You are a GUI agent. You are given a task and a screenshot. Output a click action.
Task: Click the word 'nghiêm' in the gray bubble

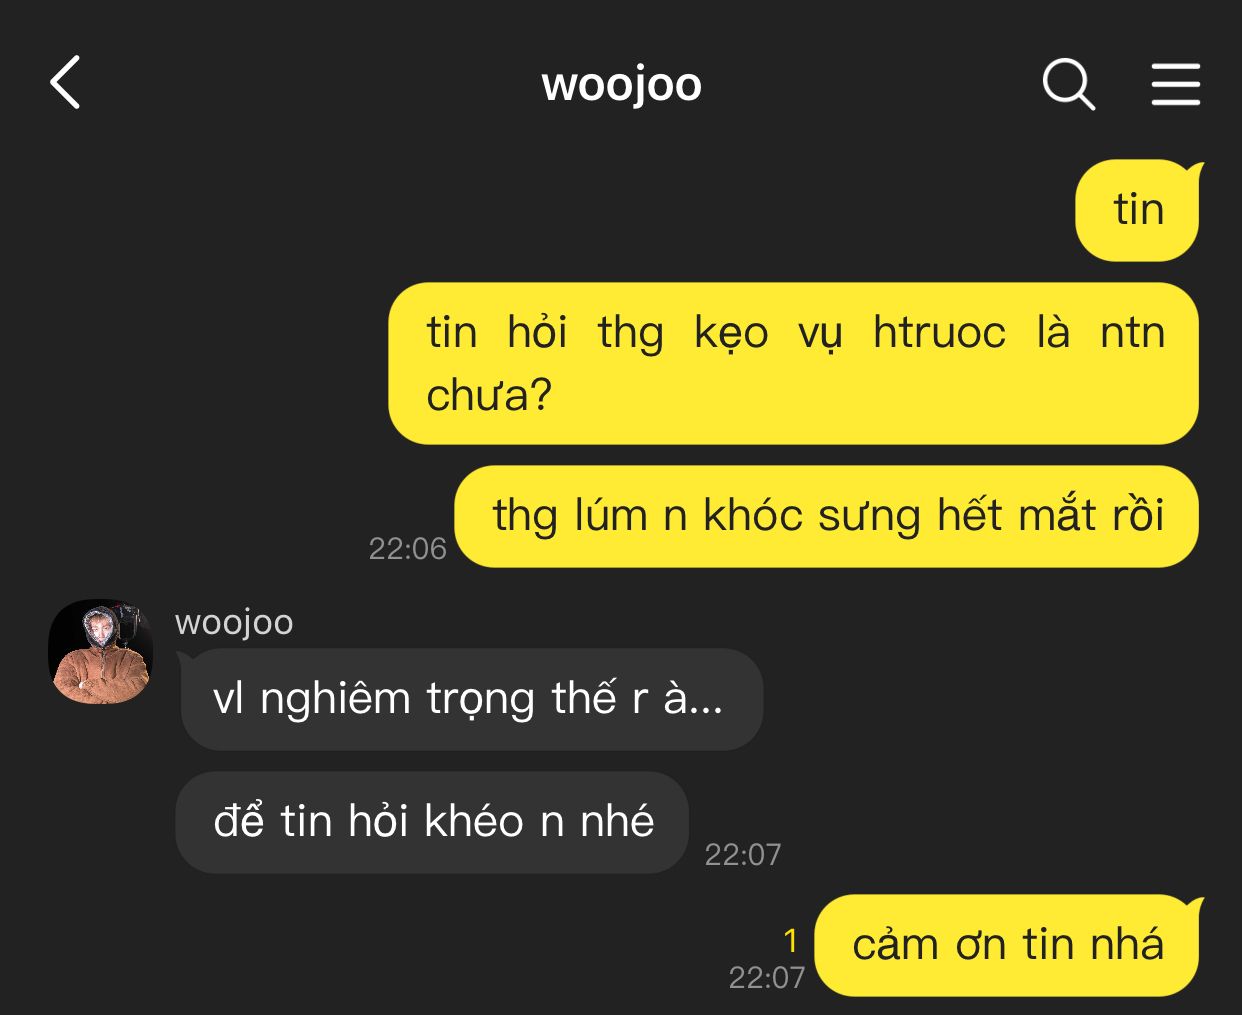pyautogui.click(x=335, y=699)
